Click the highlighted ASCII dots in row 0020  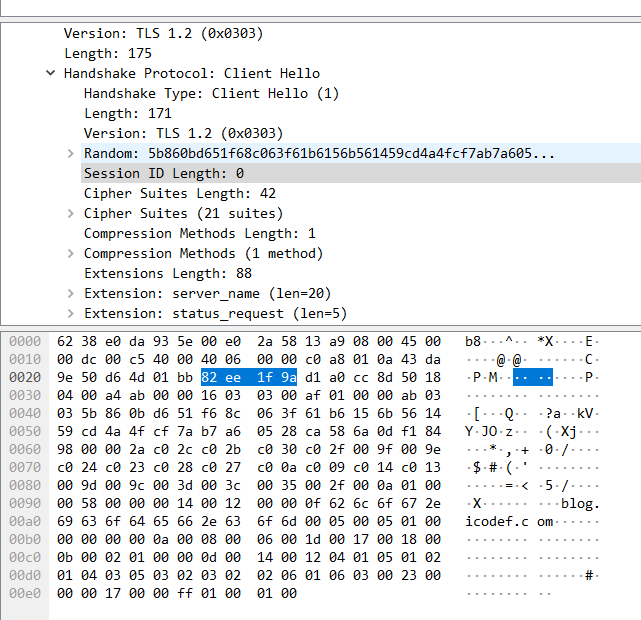(532, 377)
